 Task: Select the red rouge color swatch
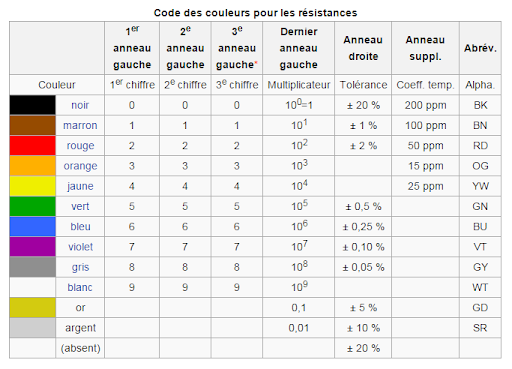click(x=32, y=146)
